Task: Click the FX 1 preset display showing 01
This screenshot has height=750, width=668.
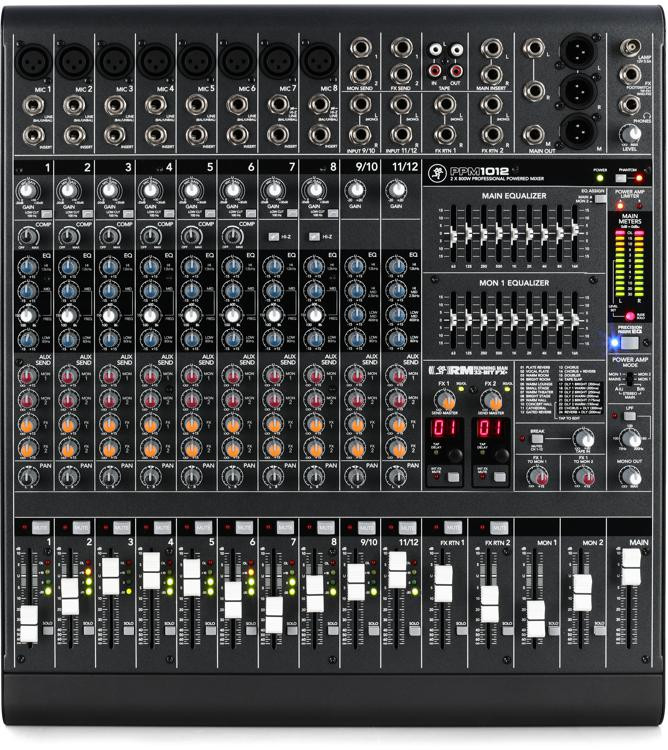Action: click(x=444, y=427)
